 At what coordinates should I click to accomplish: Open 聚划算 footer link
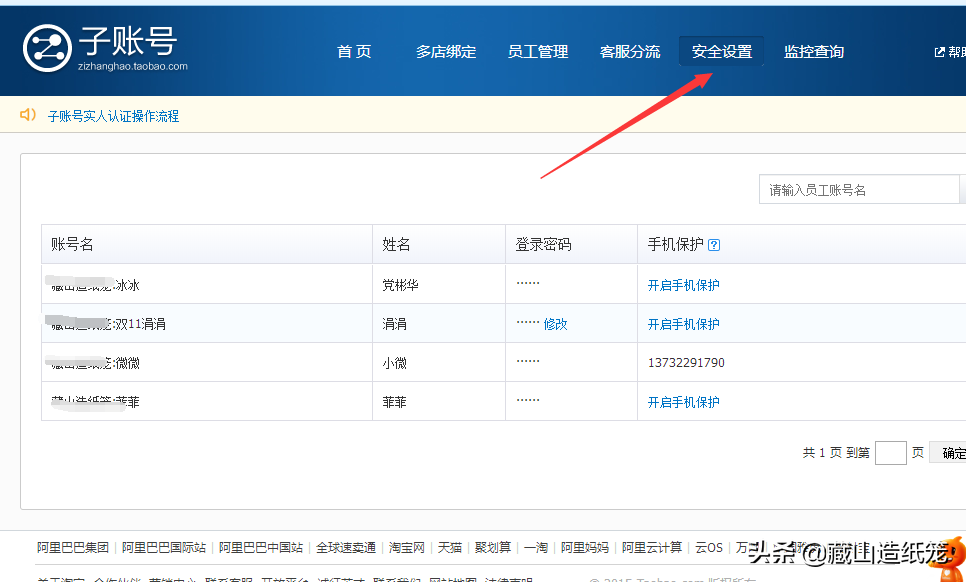[x=493, y=547]
